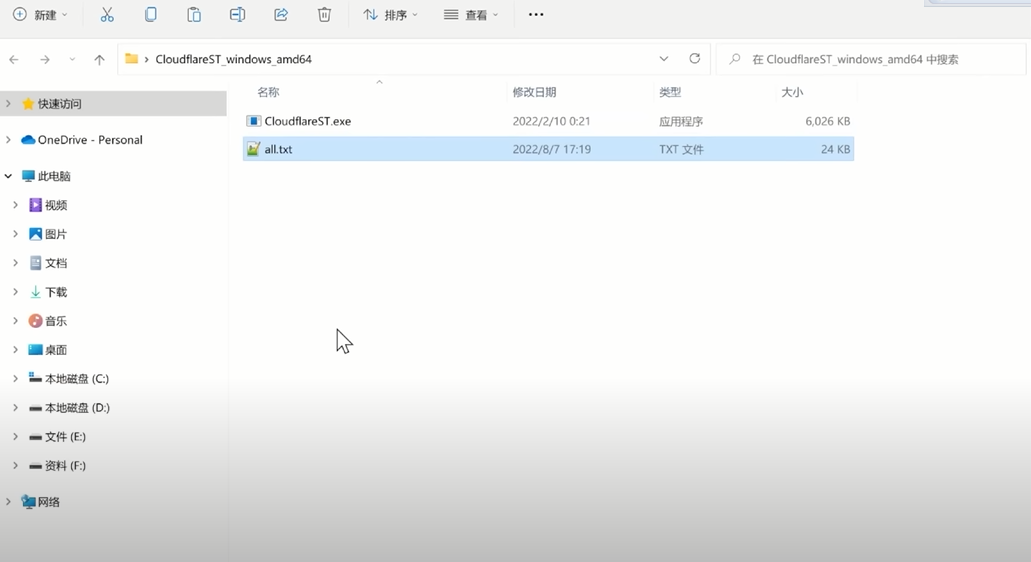Click the Share icon in toolbar
Screen dimensions: 1031x562
click(x=281, y=15)
